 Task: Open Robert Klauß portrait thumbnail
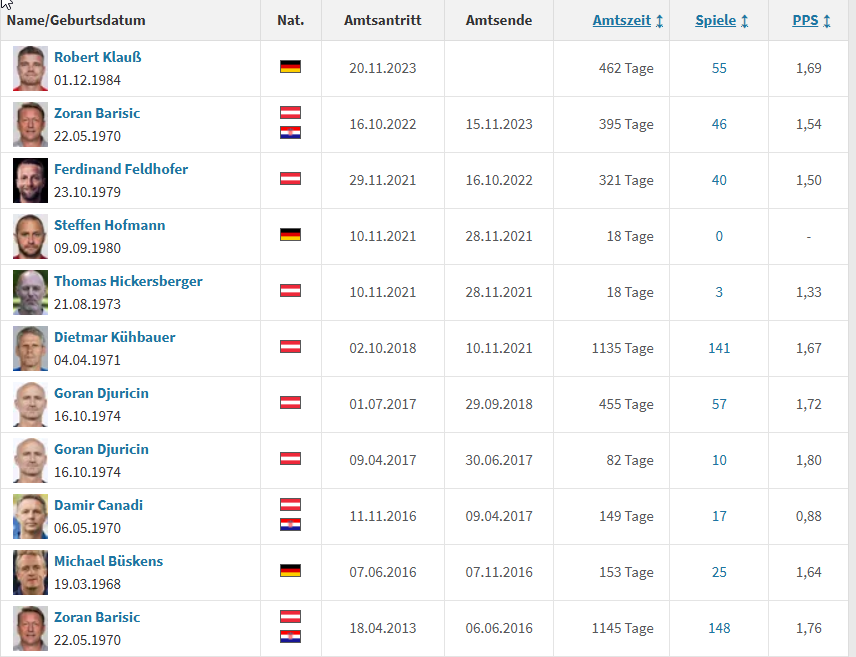point(31,68)
